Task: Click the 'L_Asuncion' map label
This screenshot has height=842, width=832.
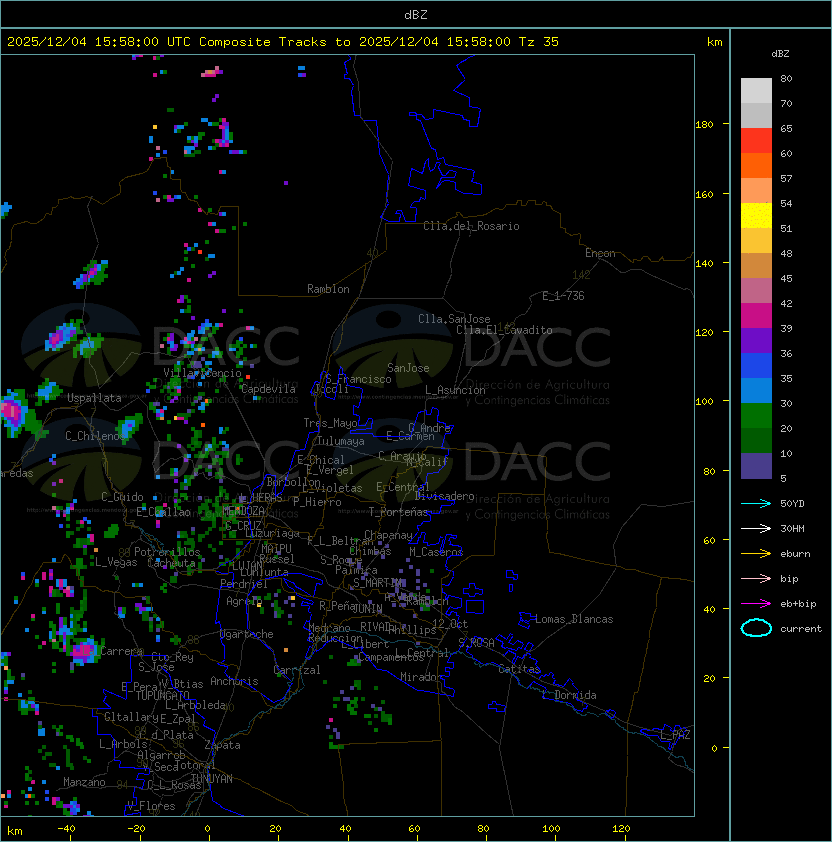Action: coord(455,390)
